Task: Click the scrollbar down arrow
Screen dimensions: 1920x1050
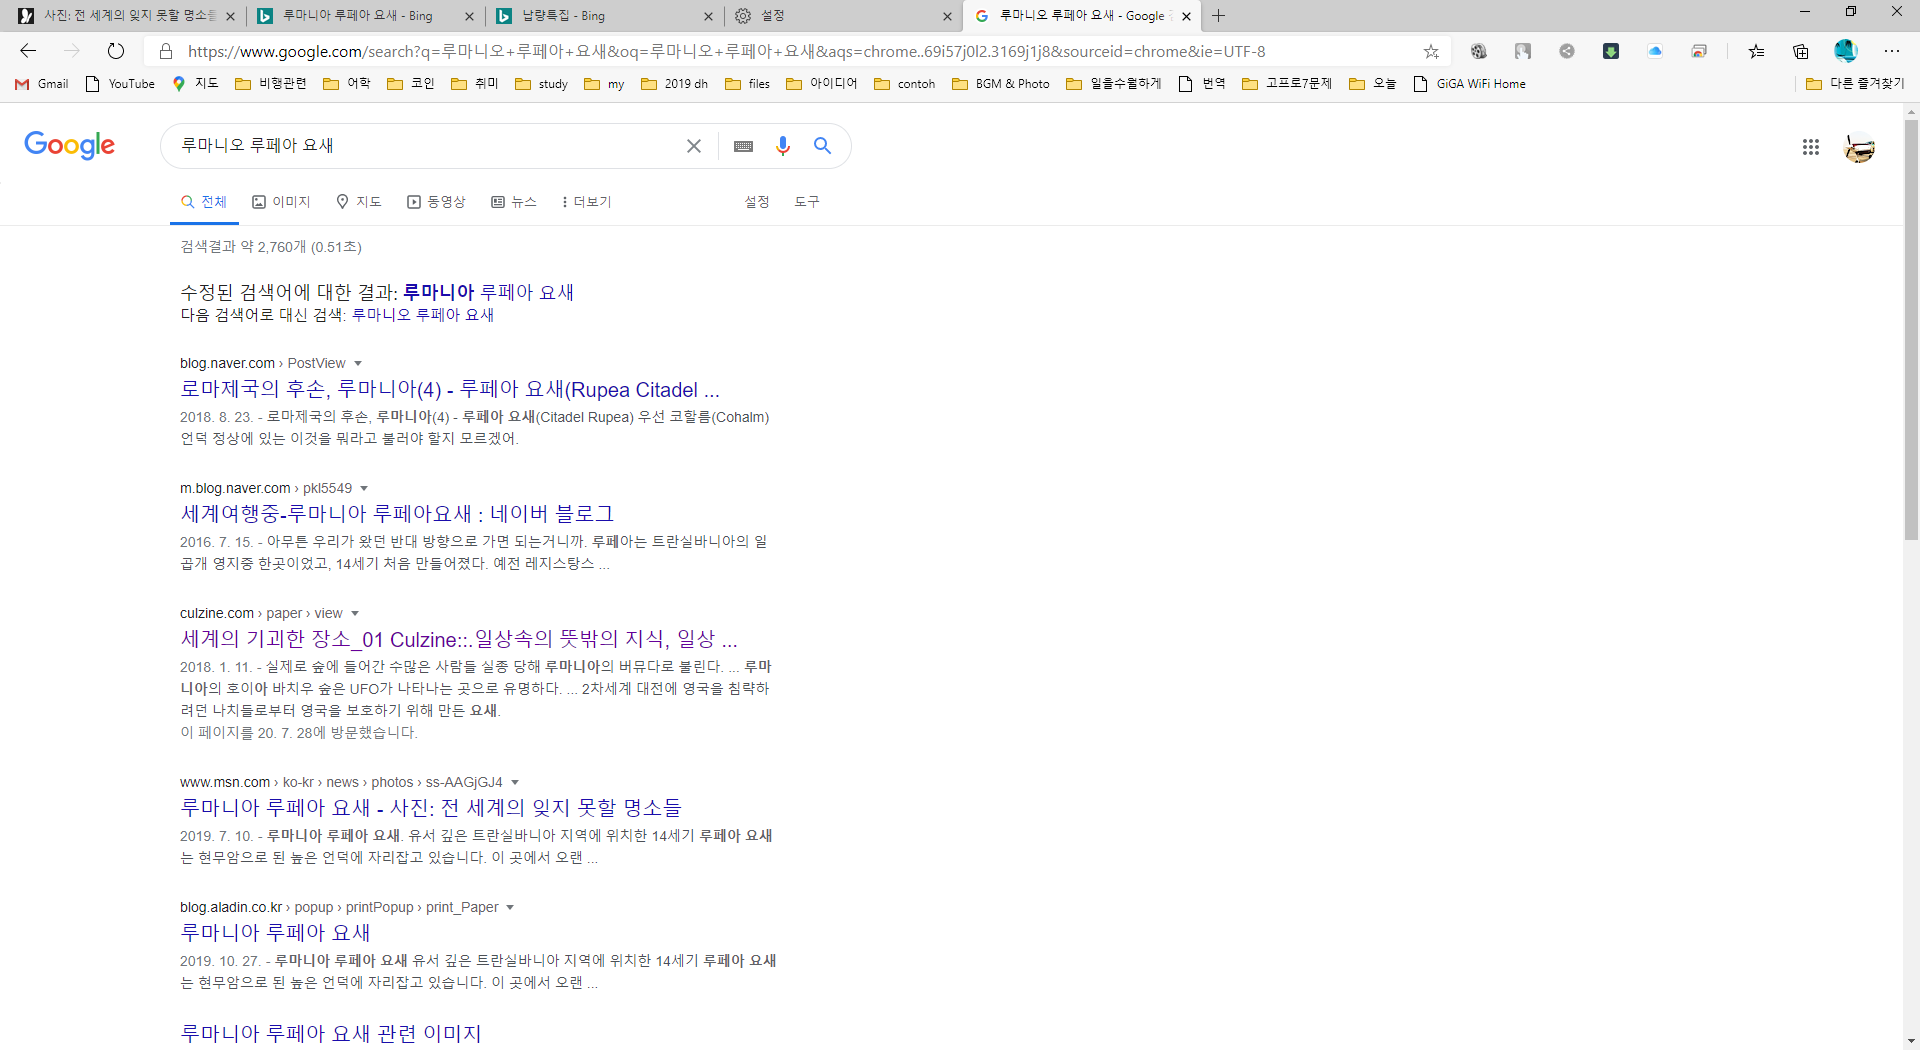Action: (x=1911, y=1041)
